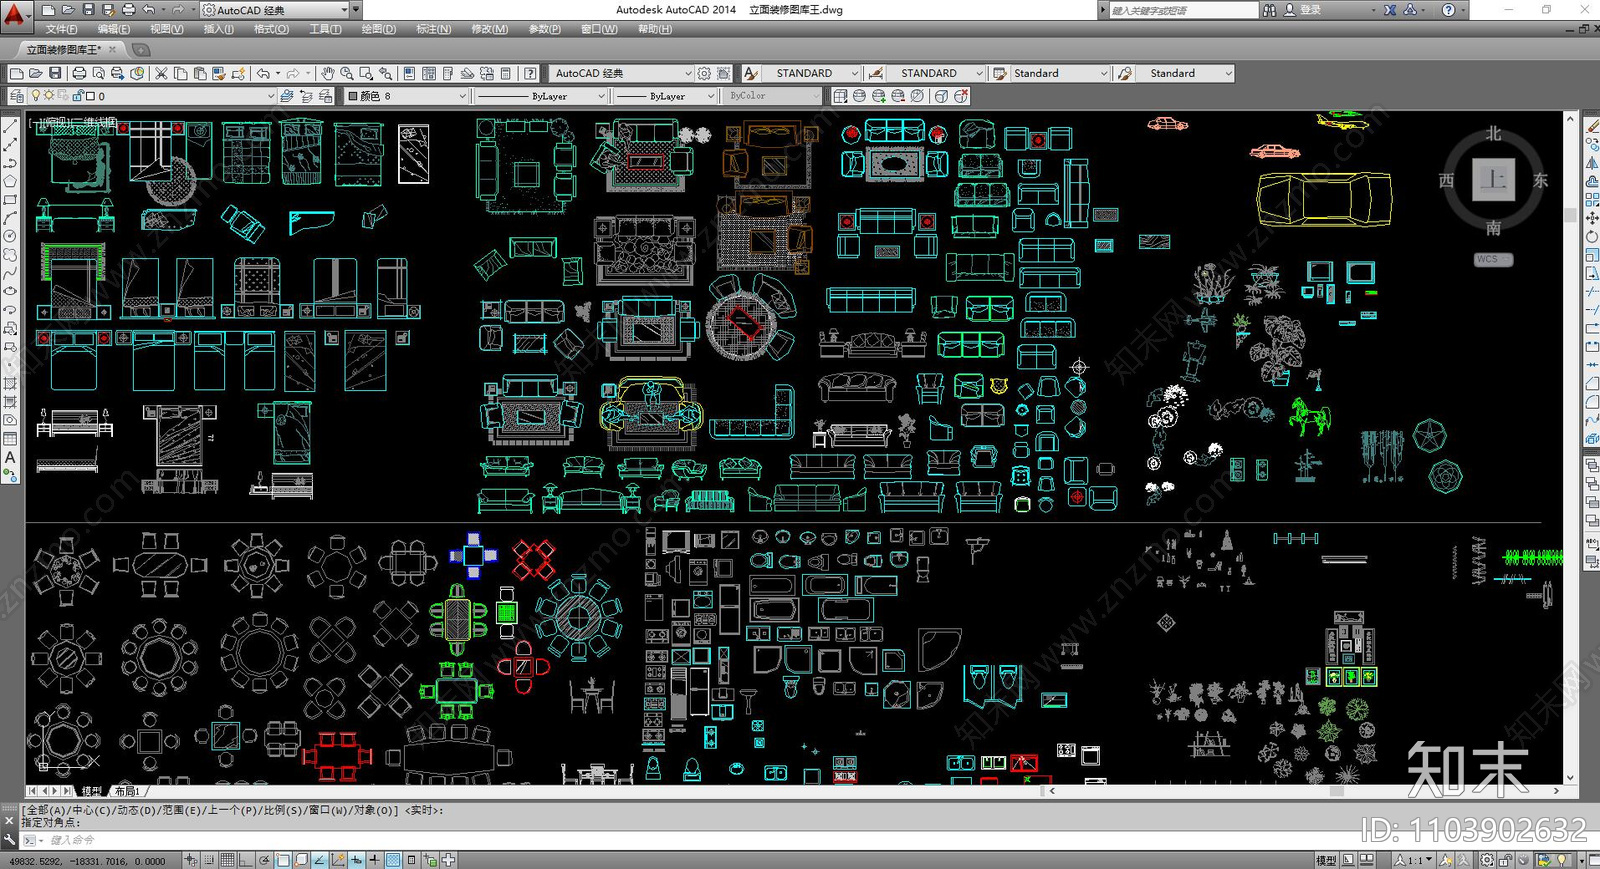This screenshot has height=869, width=1600.
Task: Switch to the 布局1 layout tab
Action: [x=128, y=791]
